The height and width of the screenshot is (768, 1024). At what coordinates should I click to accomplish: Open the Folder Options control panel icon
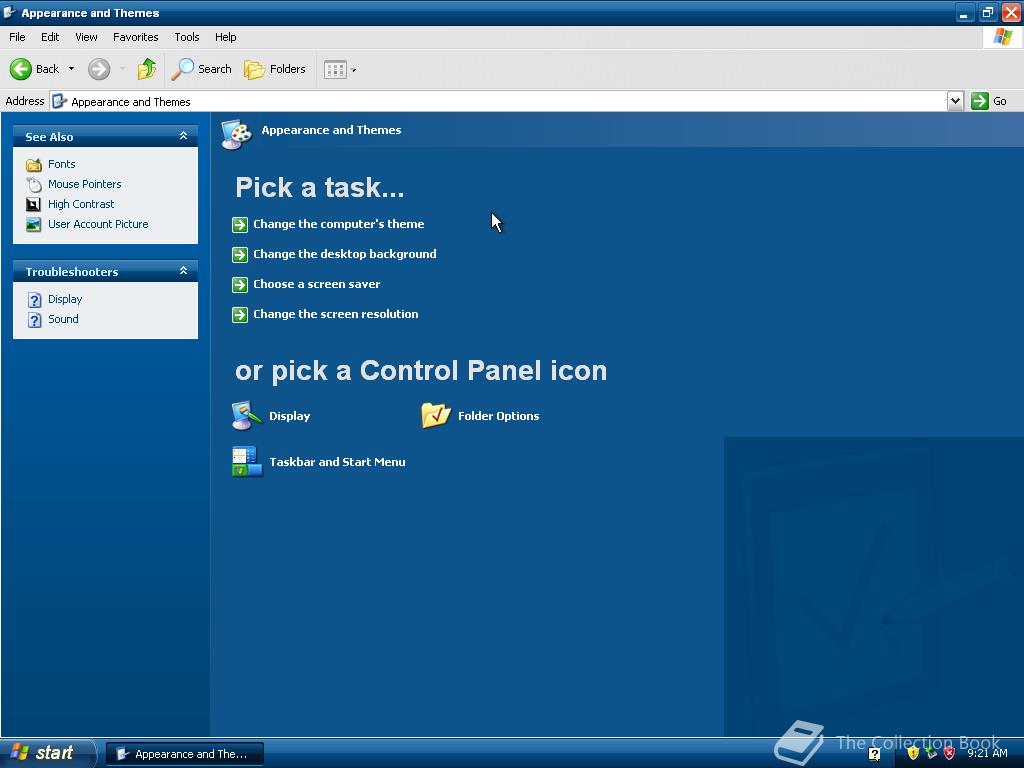point(436,415)
